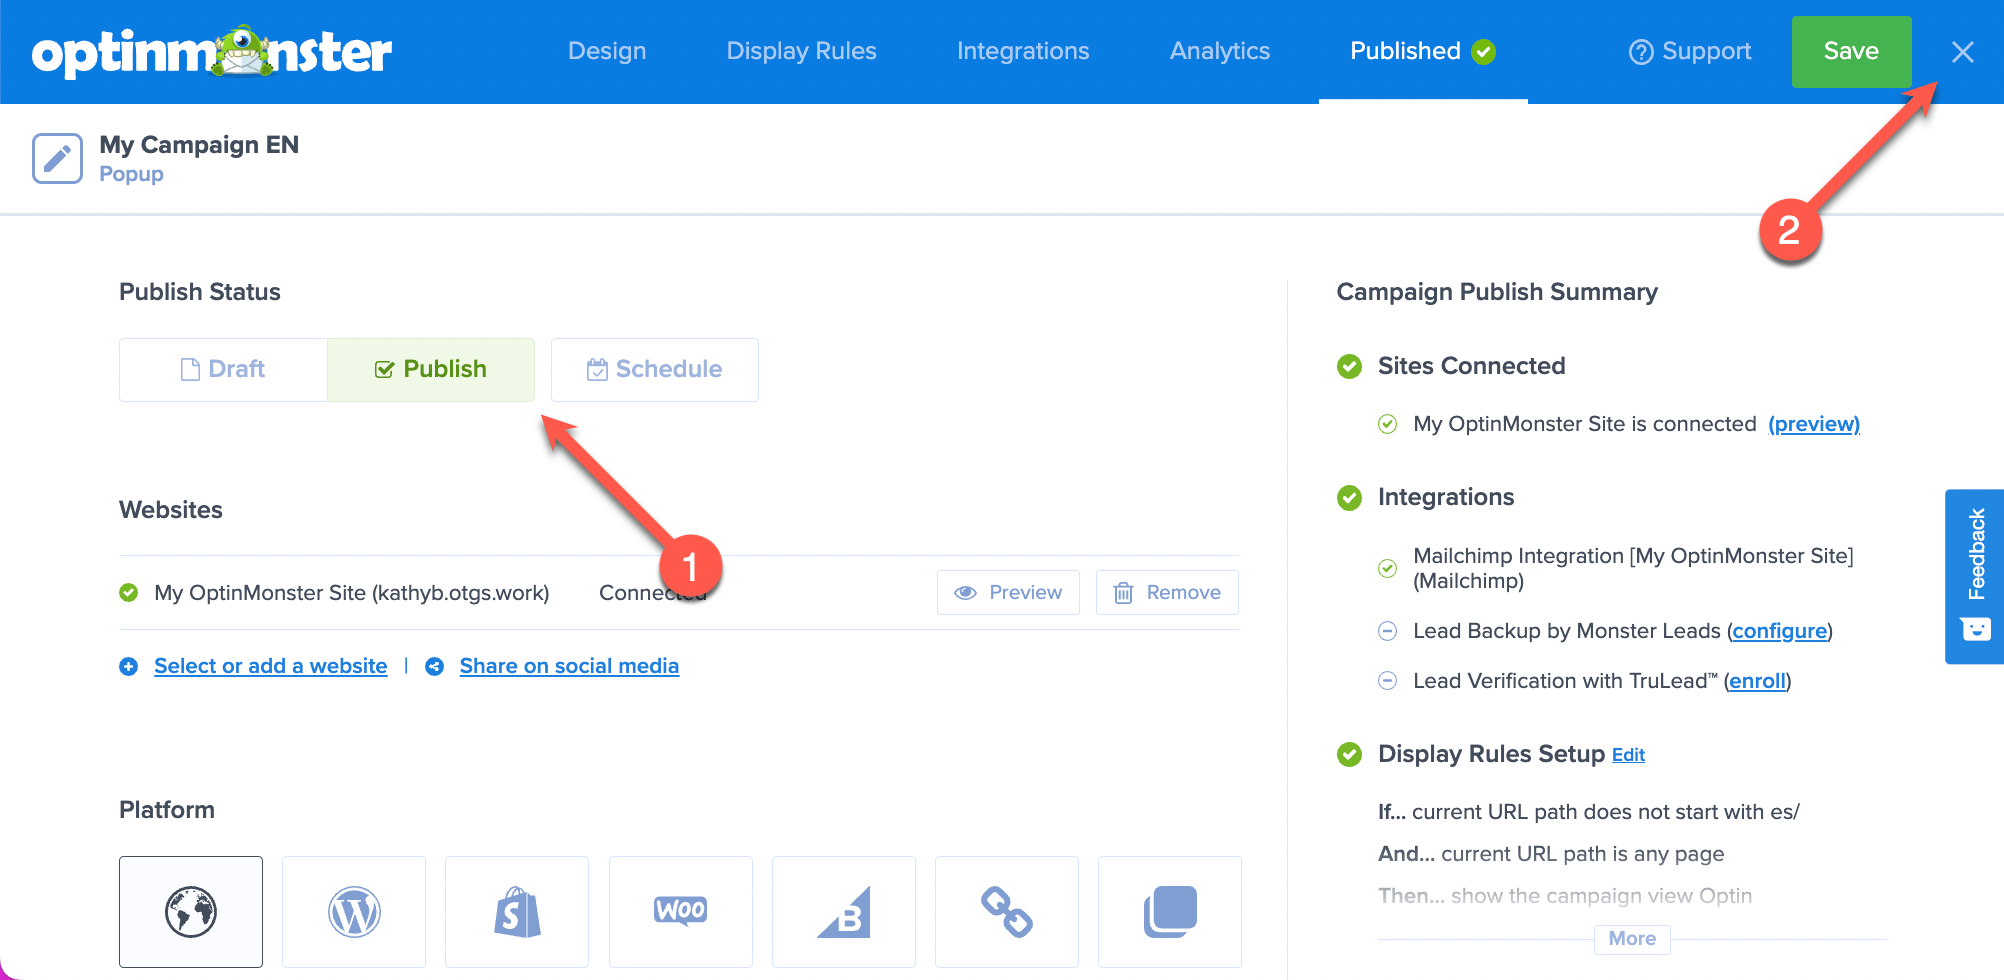
Task: Open the Display Rules tab
Action: (802, 51)
